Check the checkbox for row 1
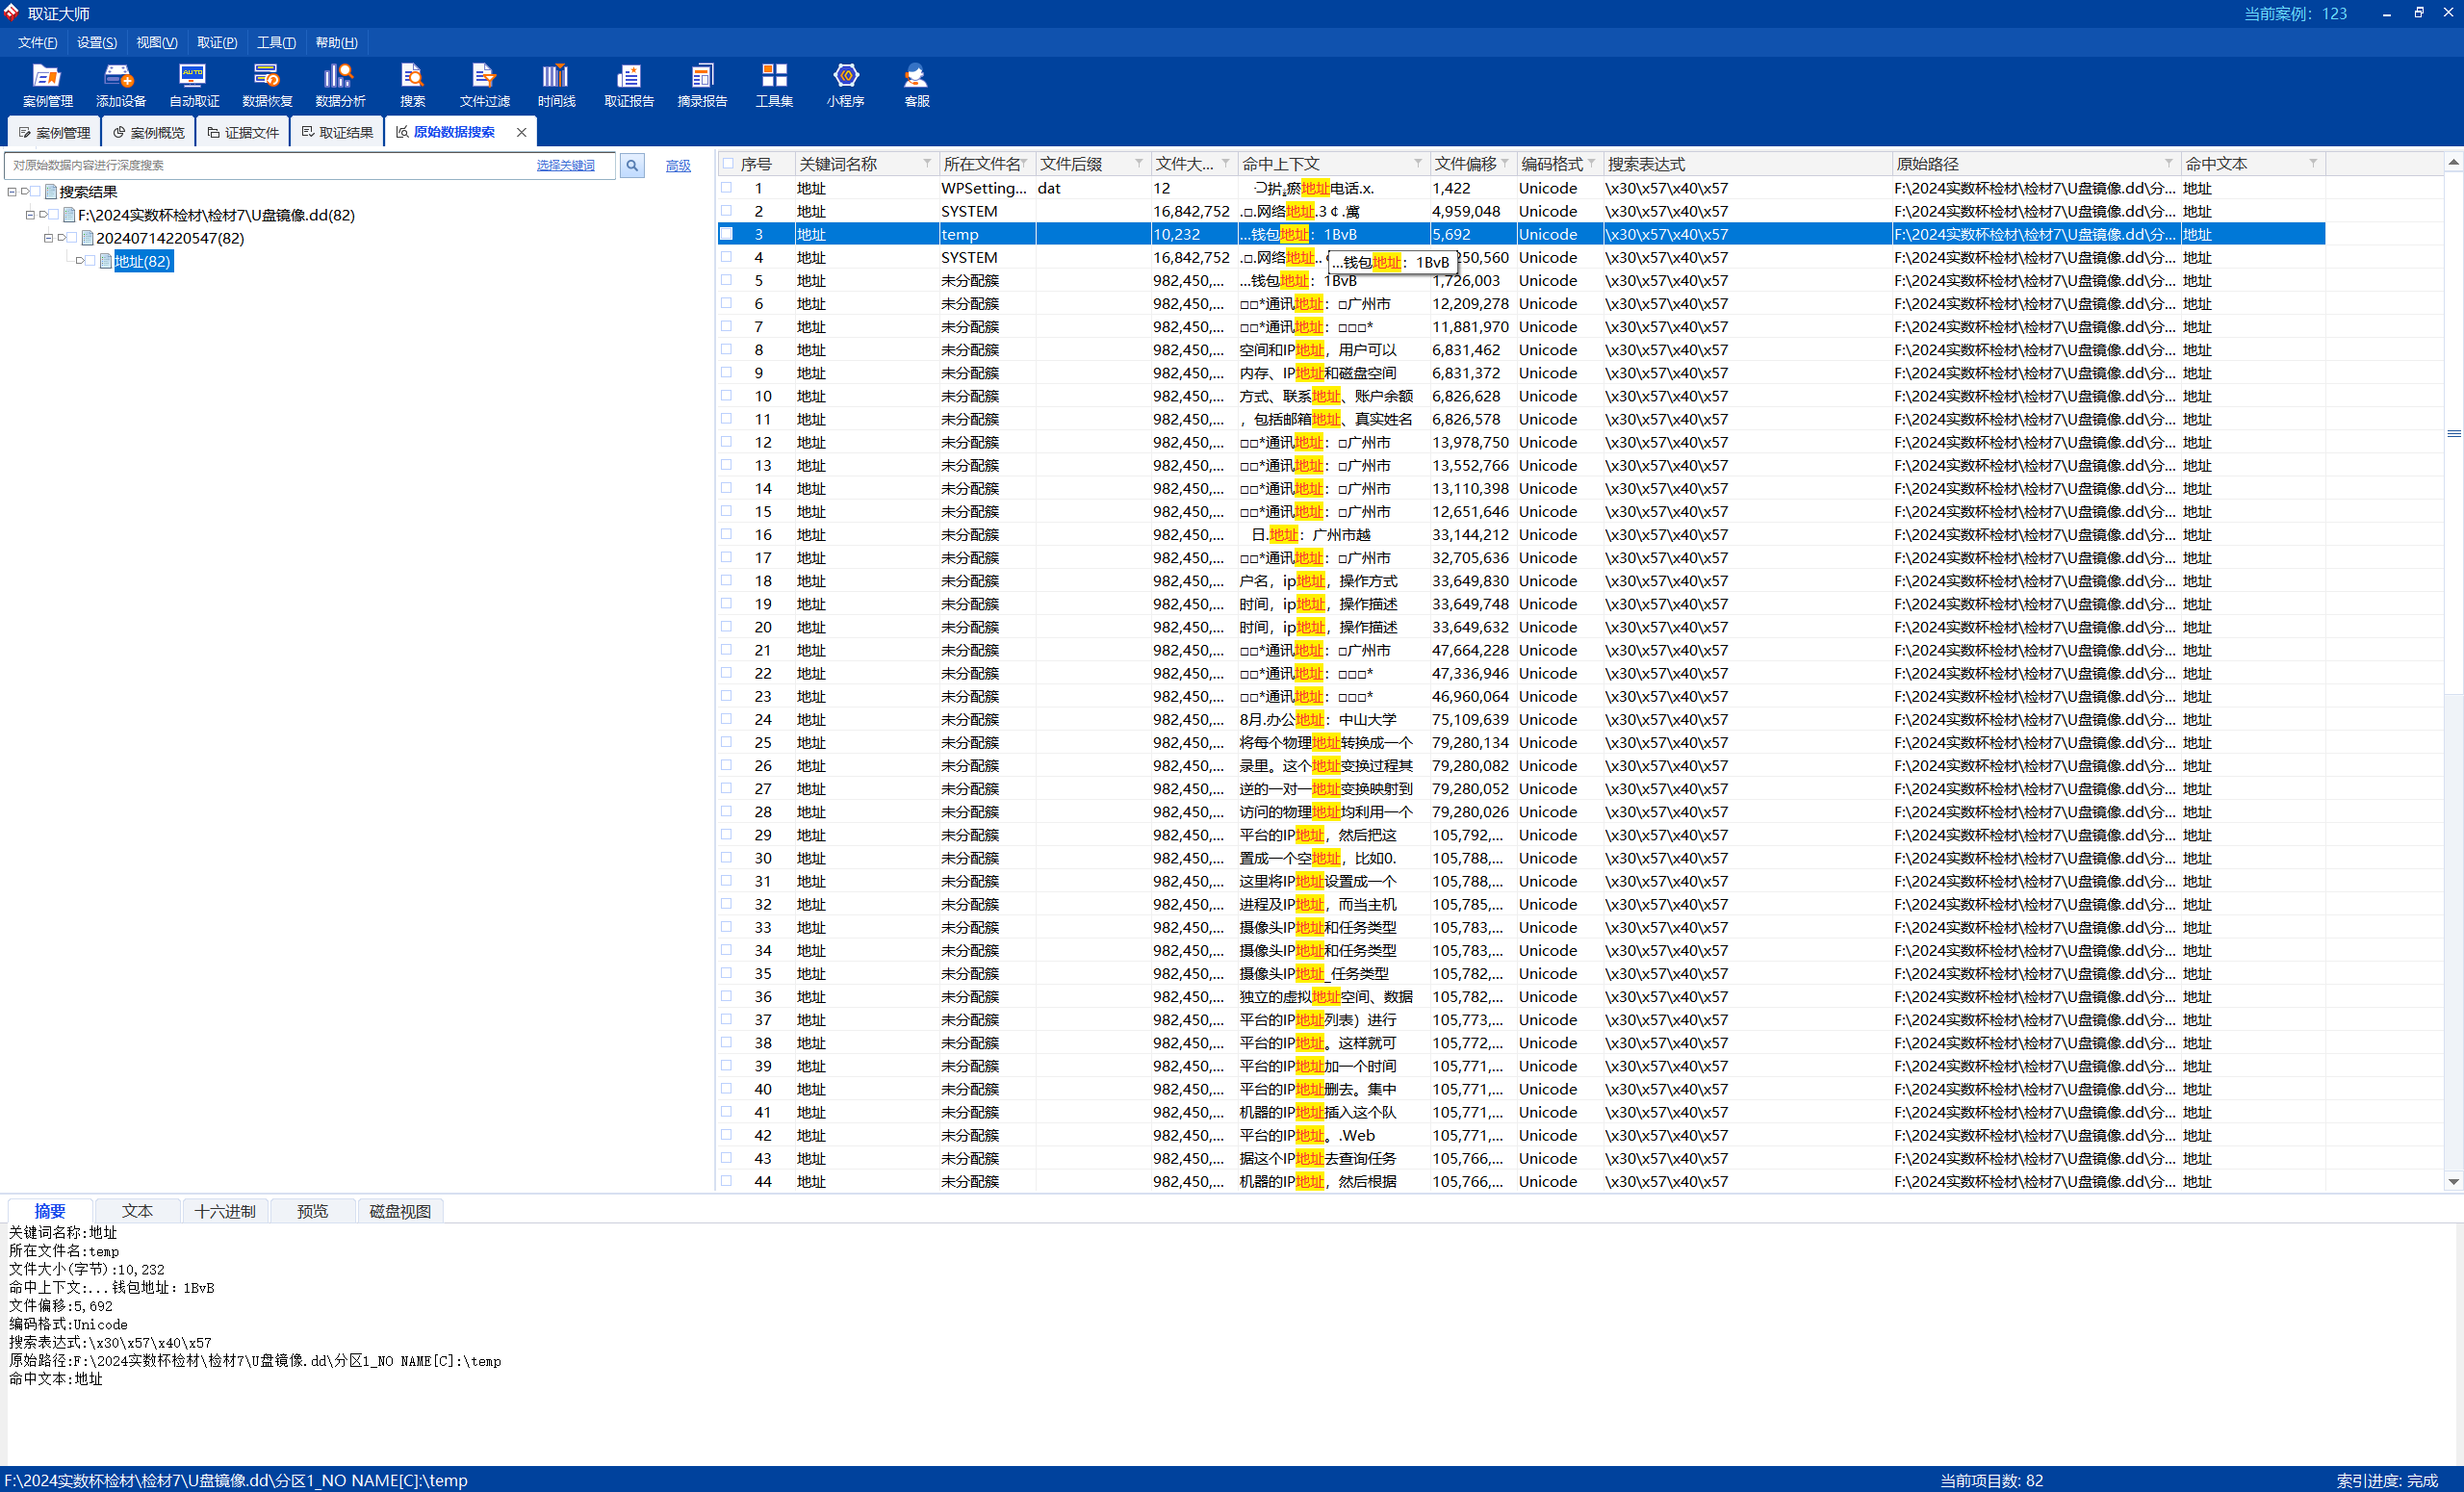The image size is (2464, 1492). (727, 187)
